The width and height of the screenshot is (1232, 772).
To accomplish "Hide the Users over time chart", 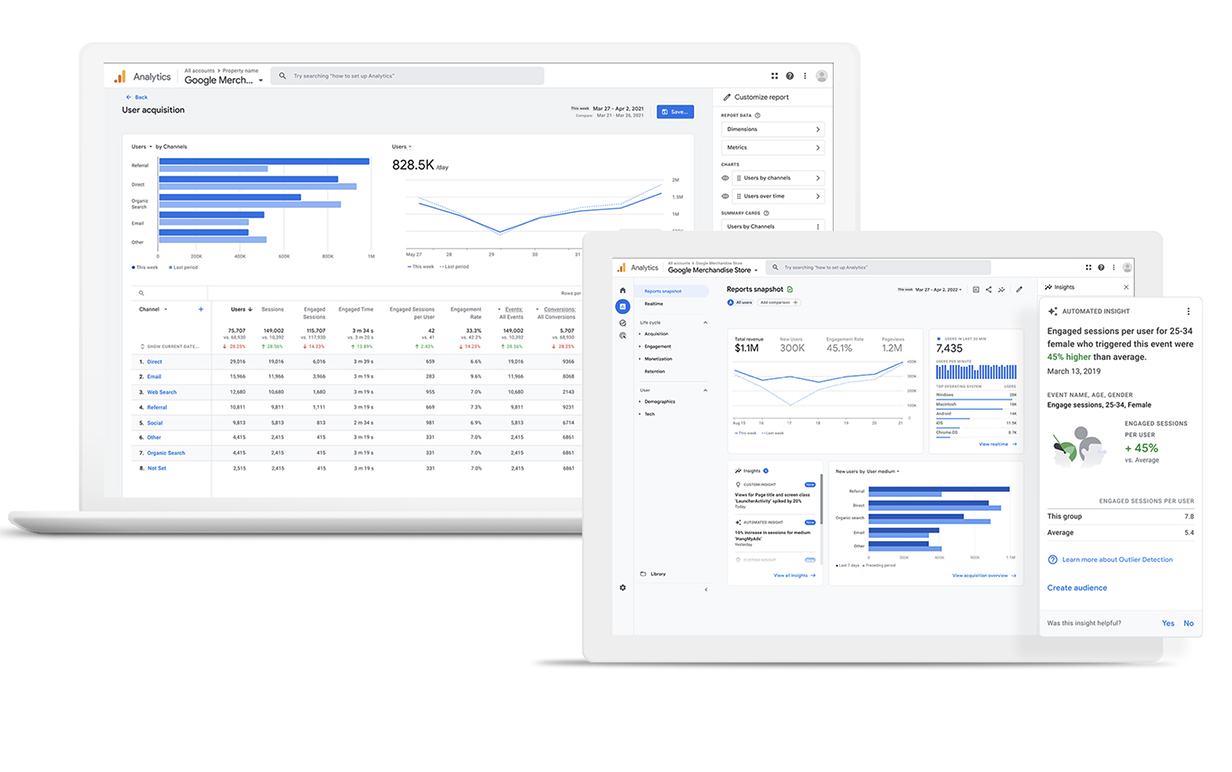I will [725, 196].
